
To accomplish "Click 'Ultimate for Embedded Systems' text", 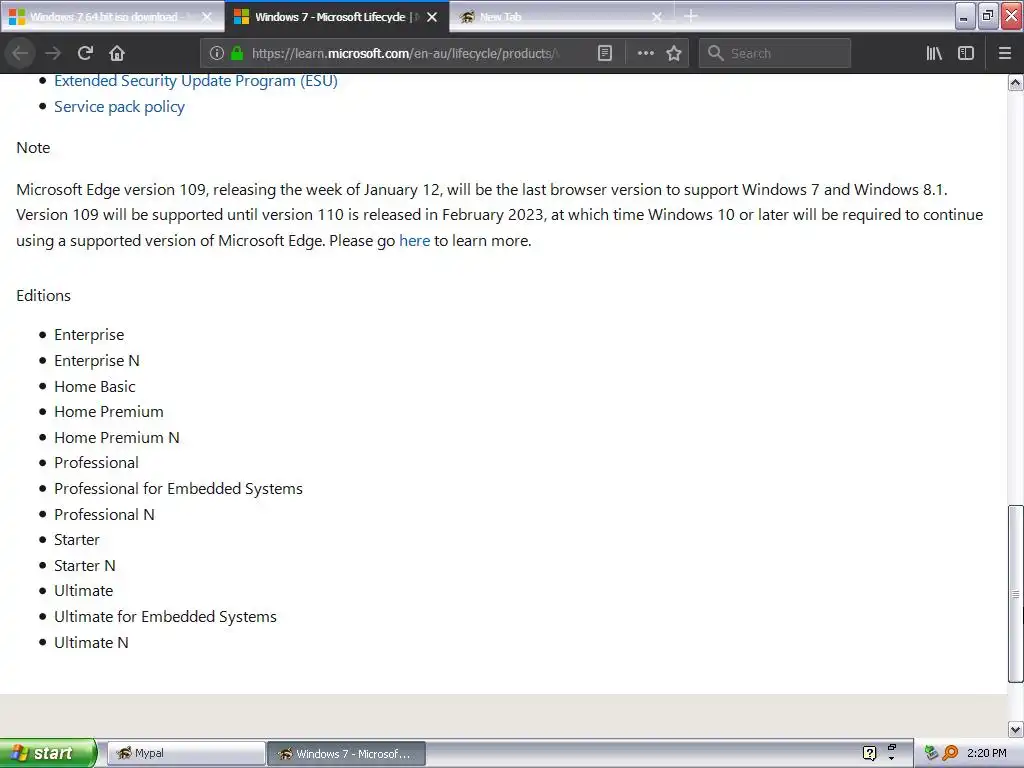I will [165, 616].
